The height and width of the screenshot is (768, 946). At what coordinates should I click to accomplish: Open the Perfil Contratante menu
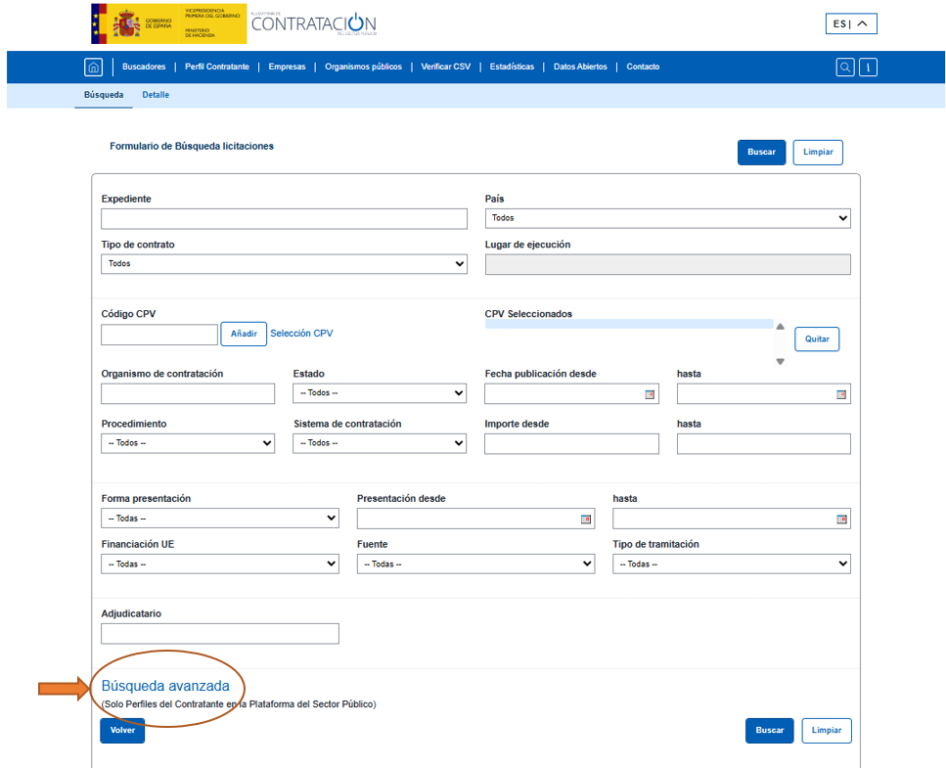[x=217, y=67]
